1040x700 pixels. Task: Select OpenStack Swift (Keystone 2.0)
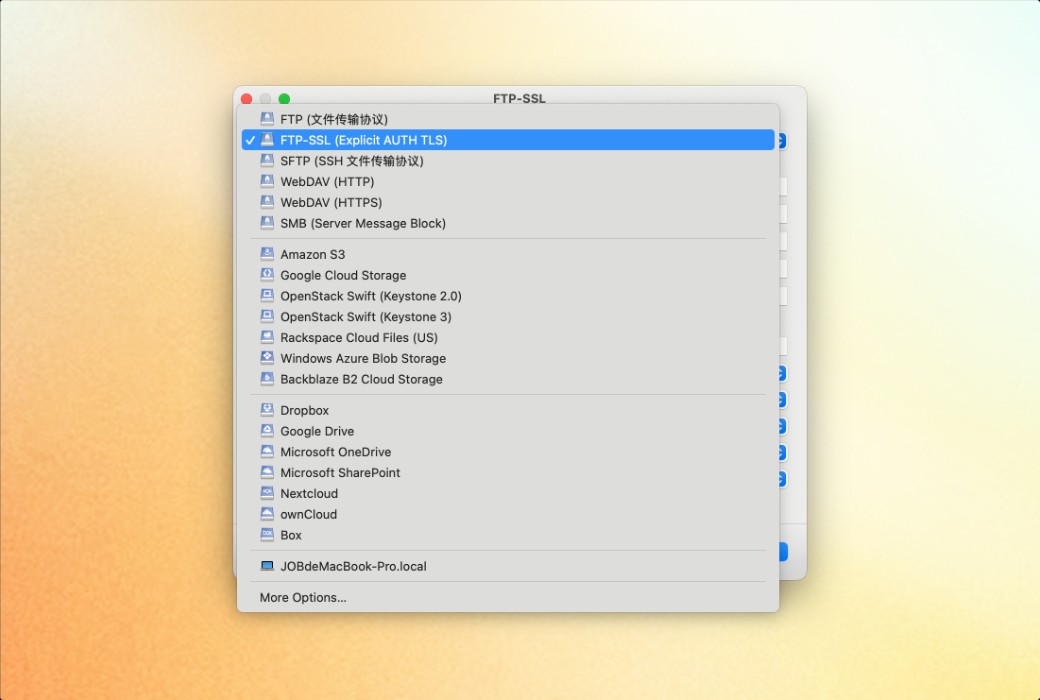507,296
